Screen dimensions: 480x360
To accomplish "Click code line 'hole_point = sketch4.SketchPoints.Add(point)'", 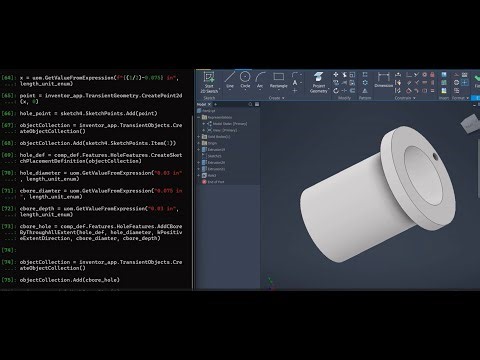I will coord(88,113).
